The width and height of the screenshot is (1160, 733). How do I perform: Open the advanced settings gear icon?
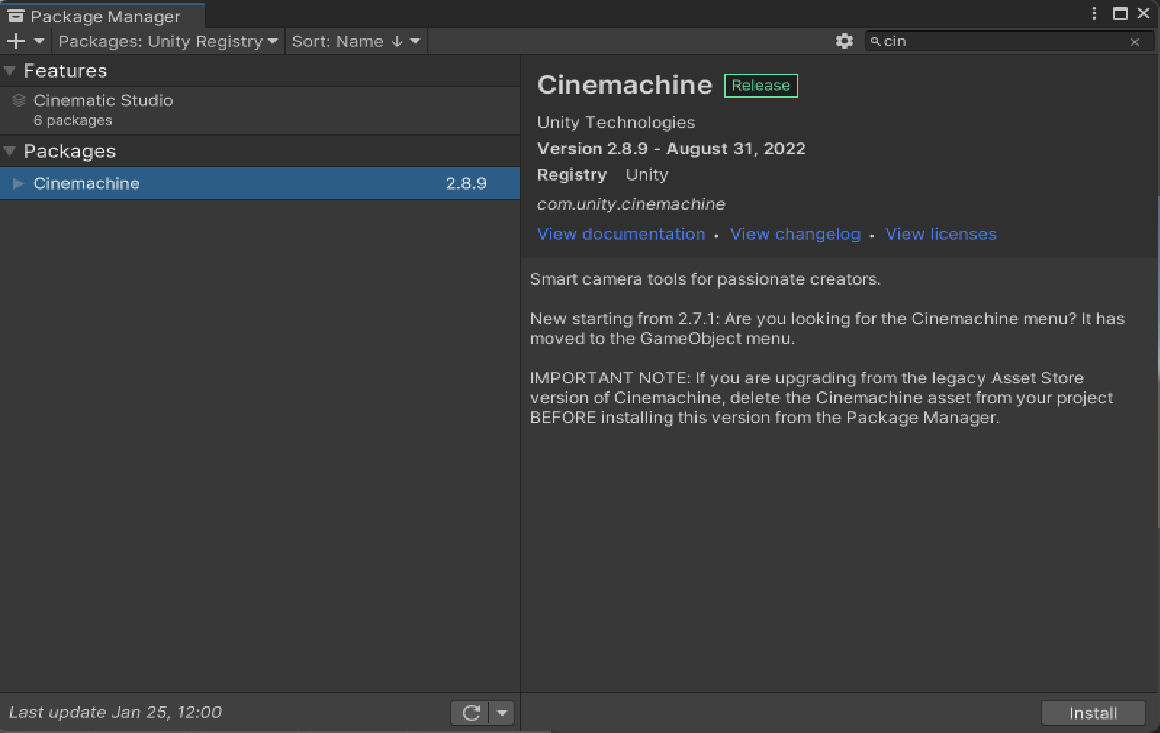point(845,41)
